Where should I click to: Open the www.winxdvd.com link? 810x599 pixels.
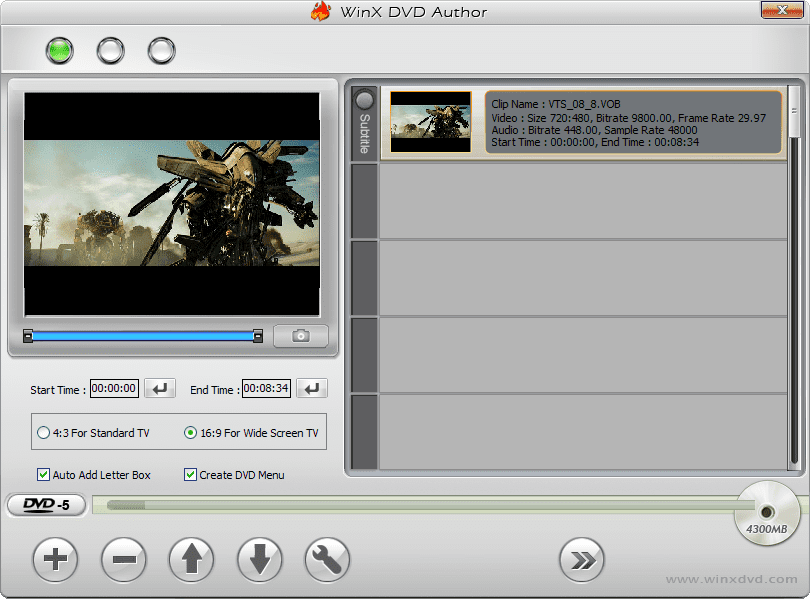click(x=731, y=578)
